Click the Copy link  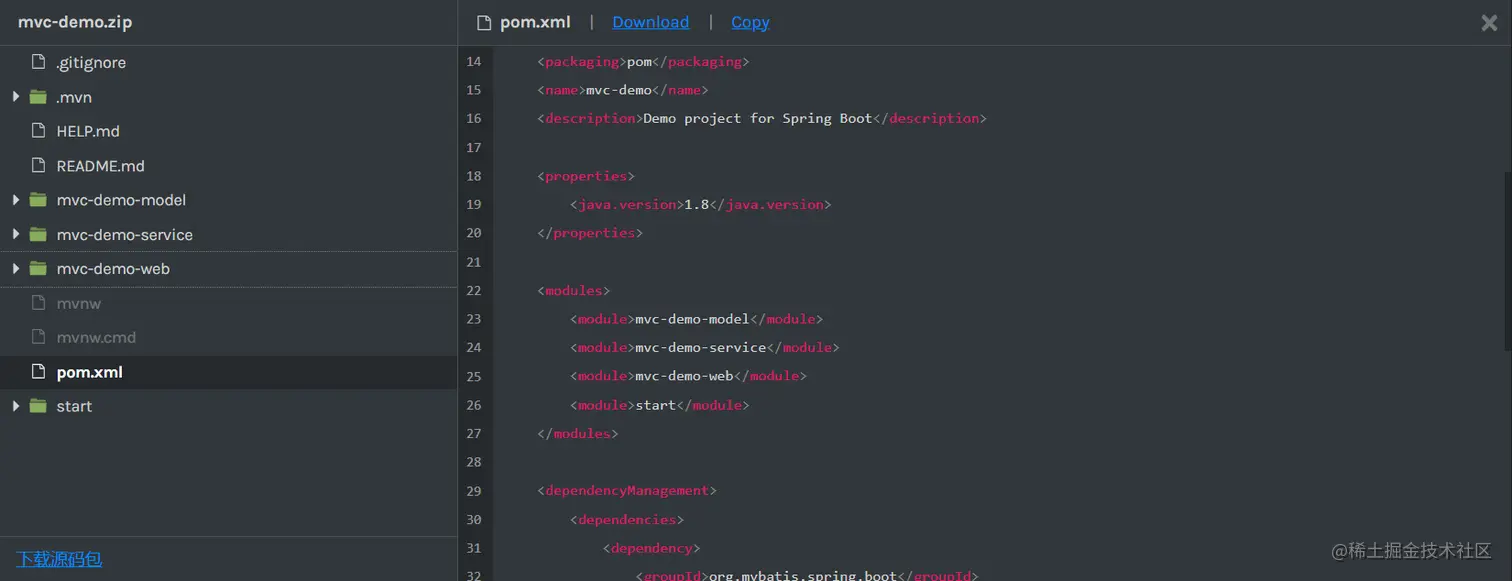coord(750,22)
